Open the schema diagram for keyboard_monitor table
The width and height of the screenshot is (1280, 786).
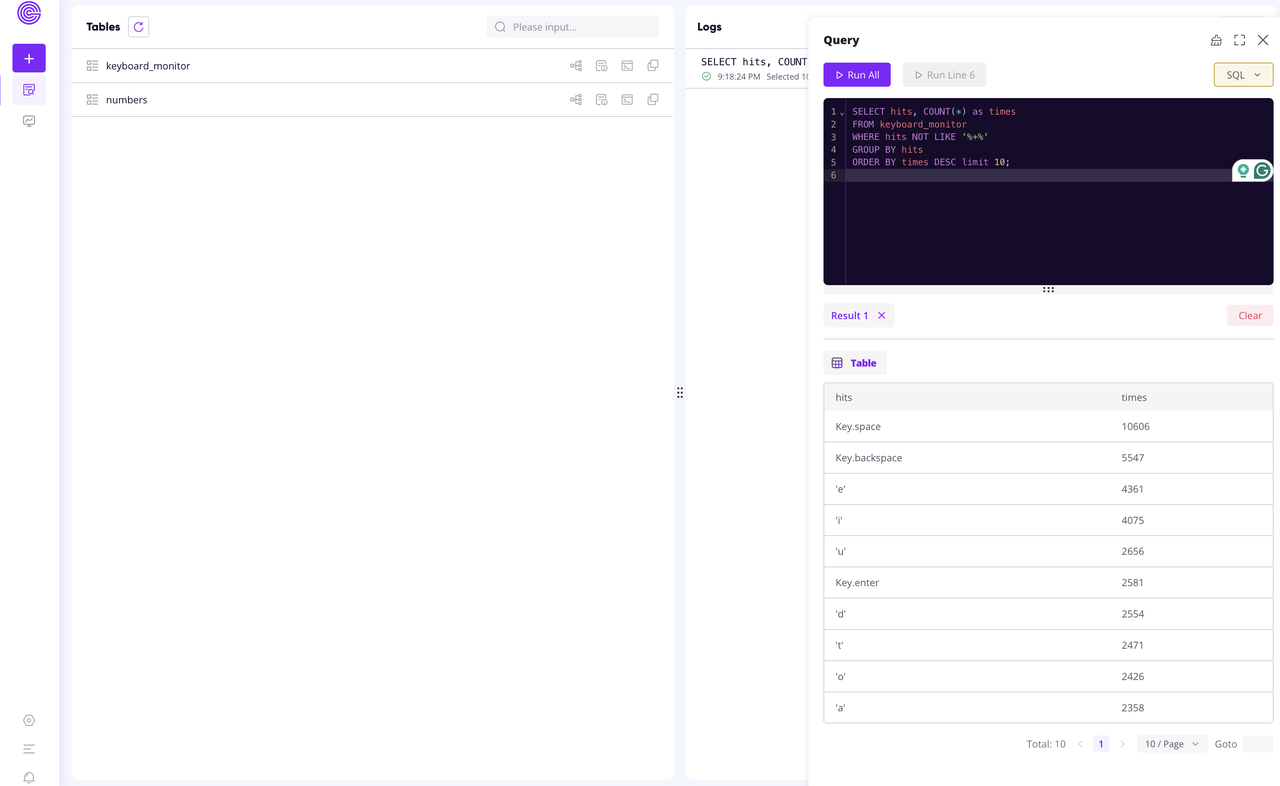coord(575,65)
